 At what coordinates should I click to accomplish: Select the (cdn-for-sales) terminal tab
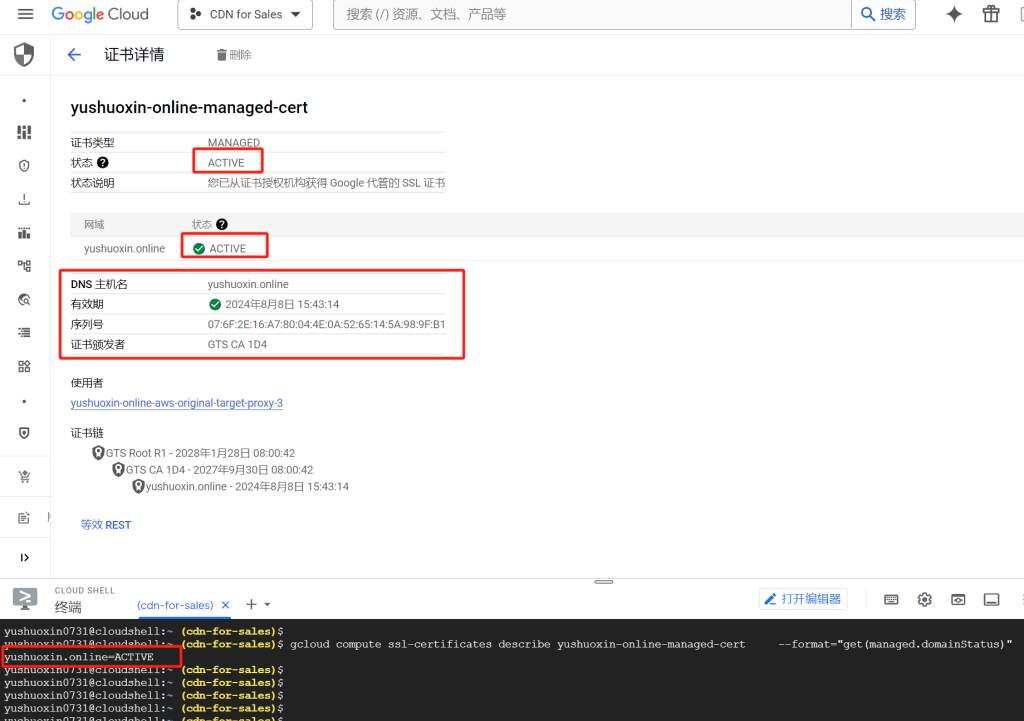click(x=175, y=605)
